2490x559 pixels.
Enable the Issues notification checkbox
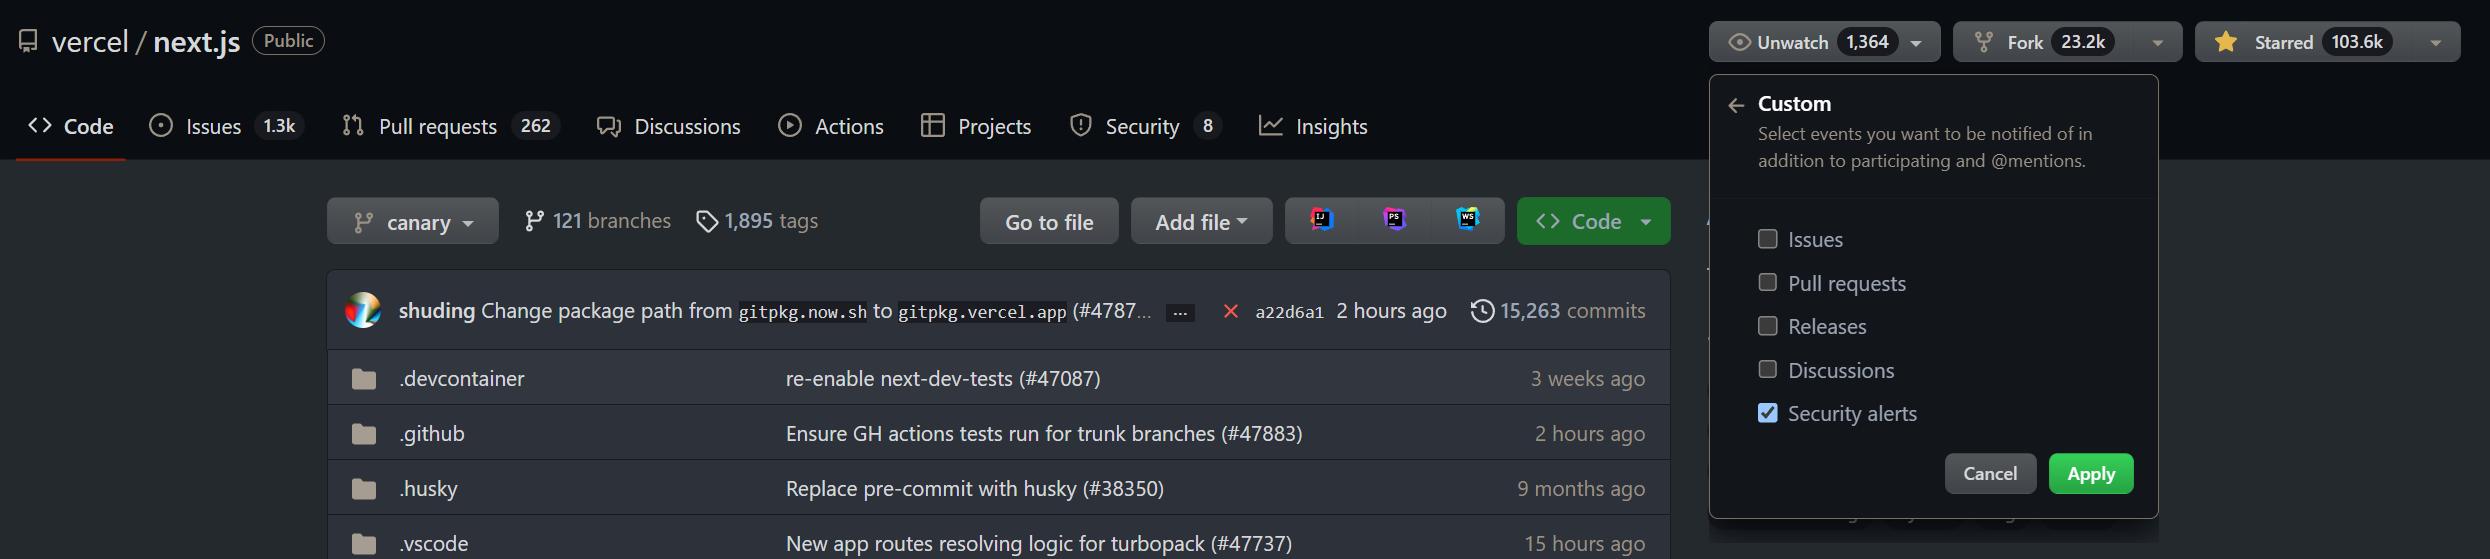click(x=1768, y=239)
